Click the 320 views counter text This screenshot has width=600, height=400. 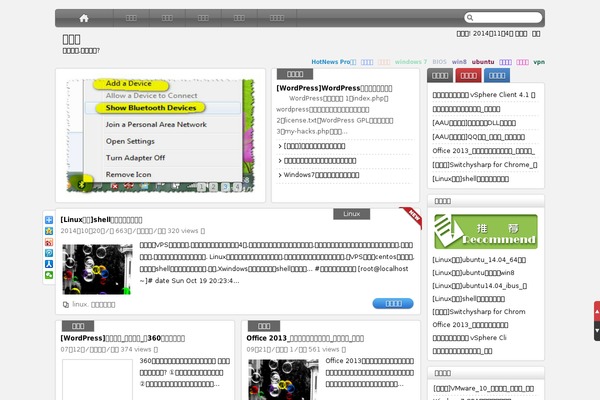[183, 231]
